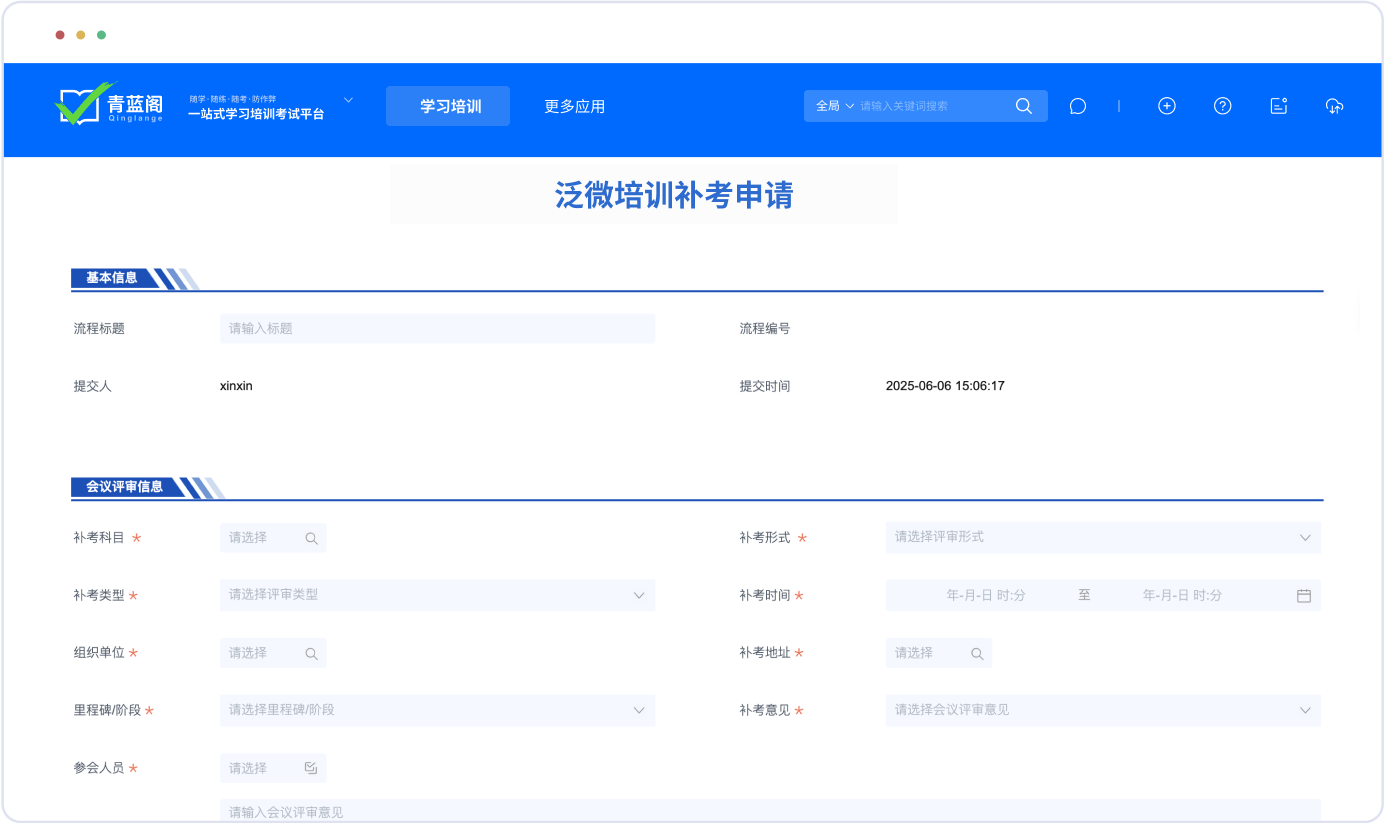Open the 更多应用 menu
The height and width of the screenshot is (823, 1384).
click(574, 106)
